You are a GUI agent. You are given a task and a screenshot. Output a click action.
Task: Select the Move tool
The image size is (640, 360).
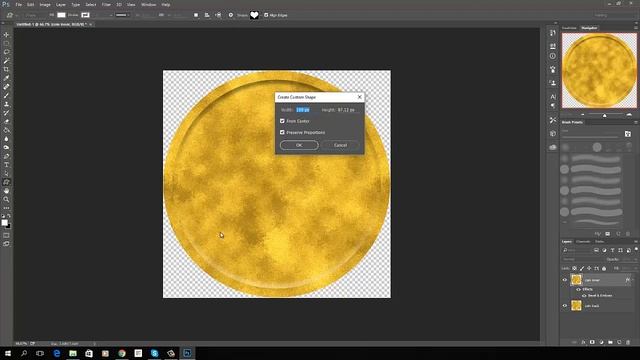[x=6, y=35]
